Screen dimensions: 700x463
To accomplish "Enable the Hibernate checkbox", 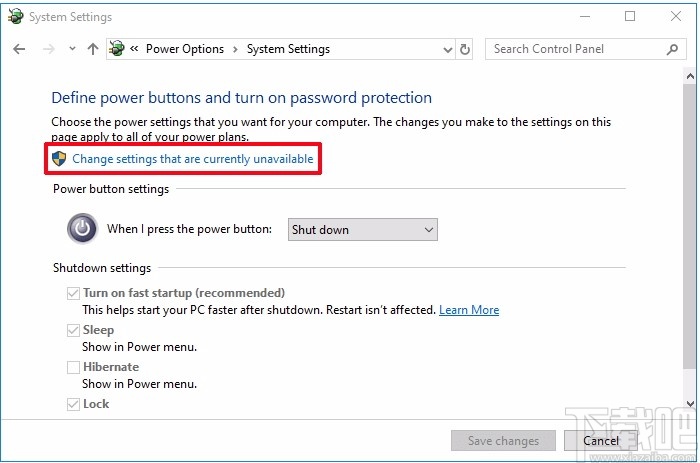I will [x=73, y=367].
